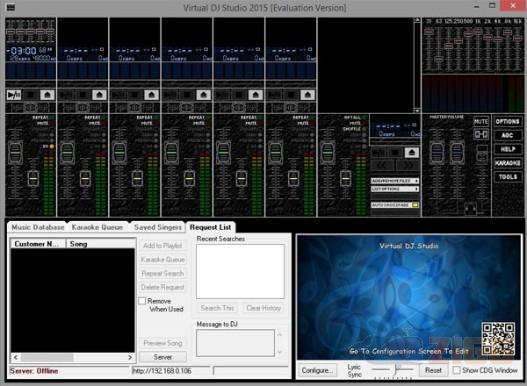This screenshot has height=386, width=527.
Task: Click Customer N... column header
Action: [39, 244]
